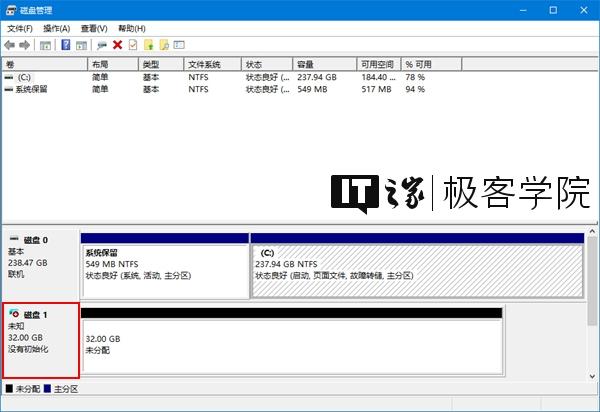Viewport: 600px width, 412px height.
Task: Select the 磁盘 0 238.47 GB disk label
Action: (x=40, y=264)
